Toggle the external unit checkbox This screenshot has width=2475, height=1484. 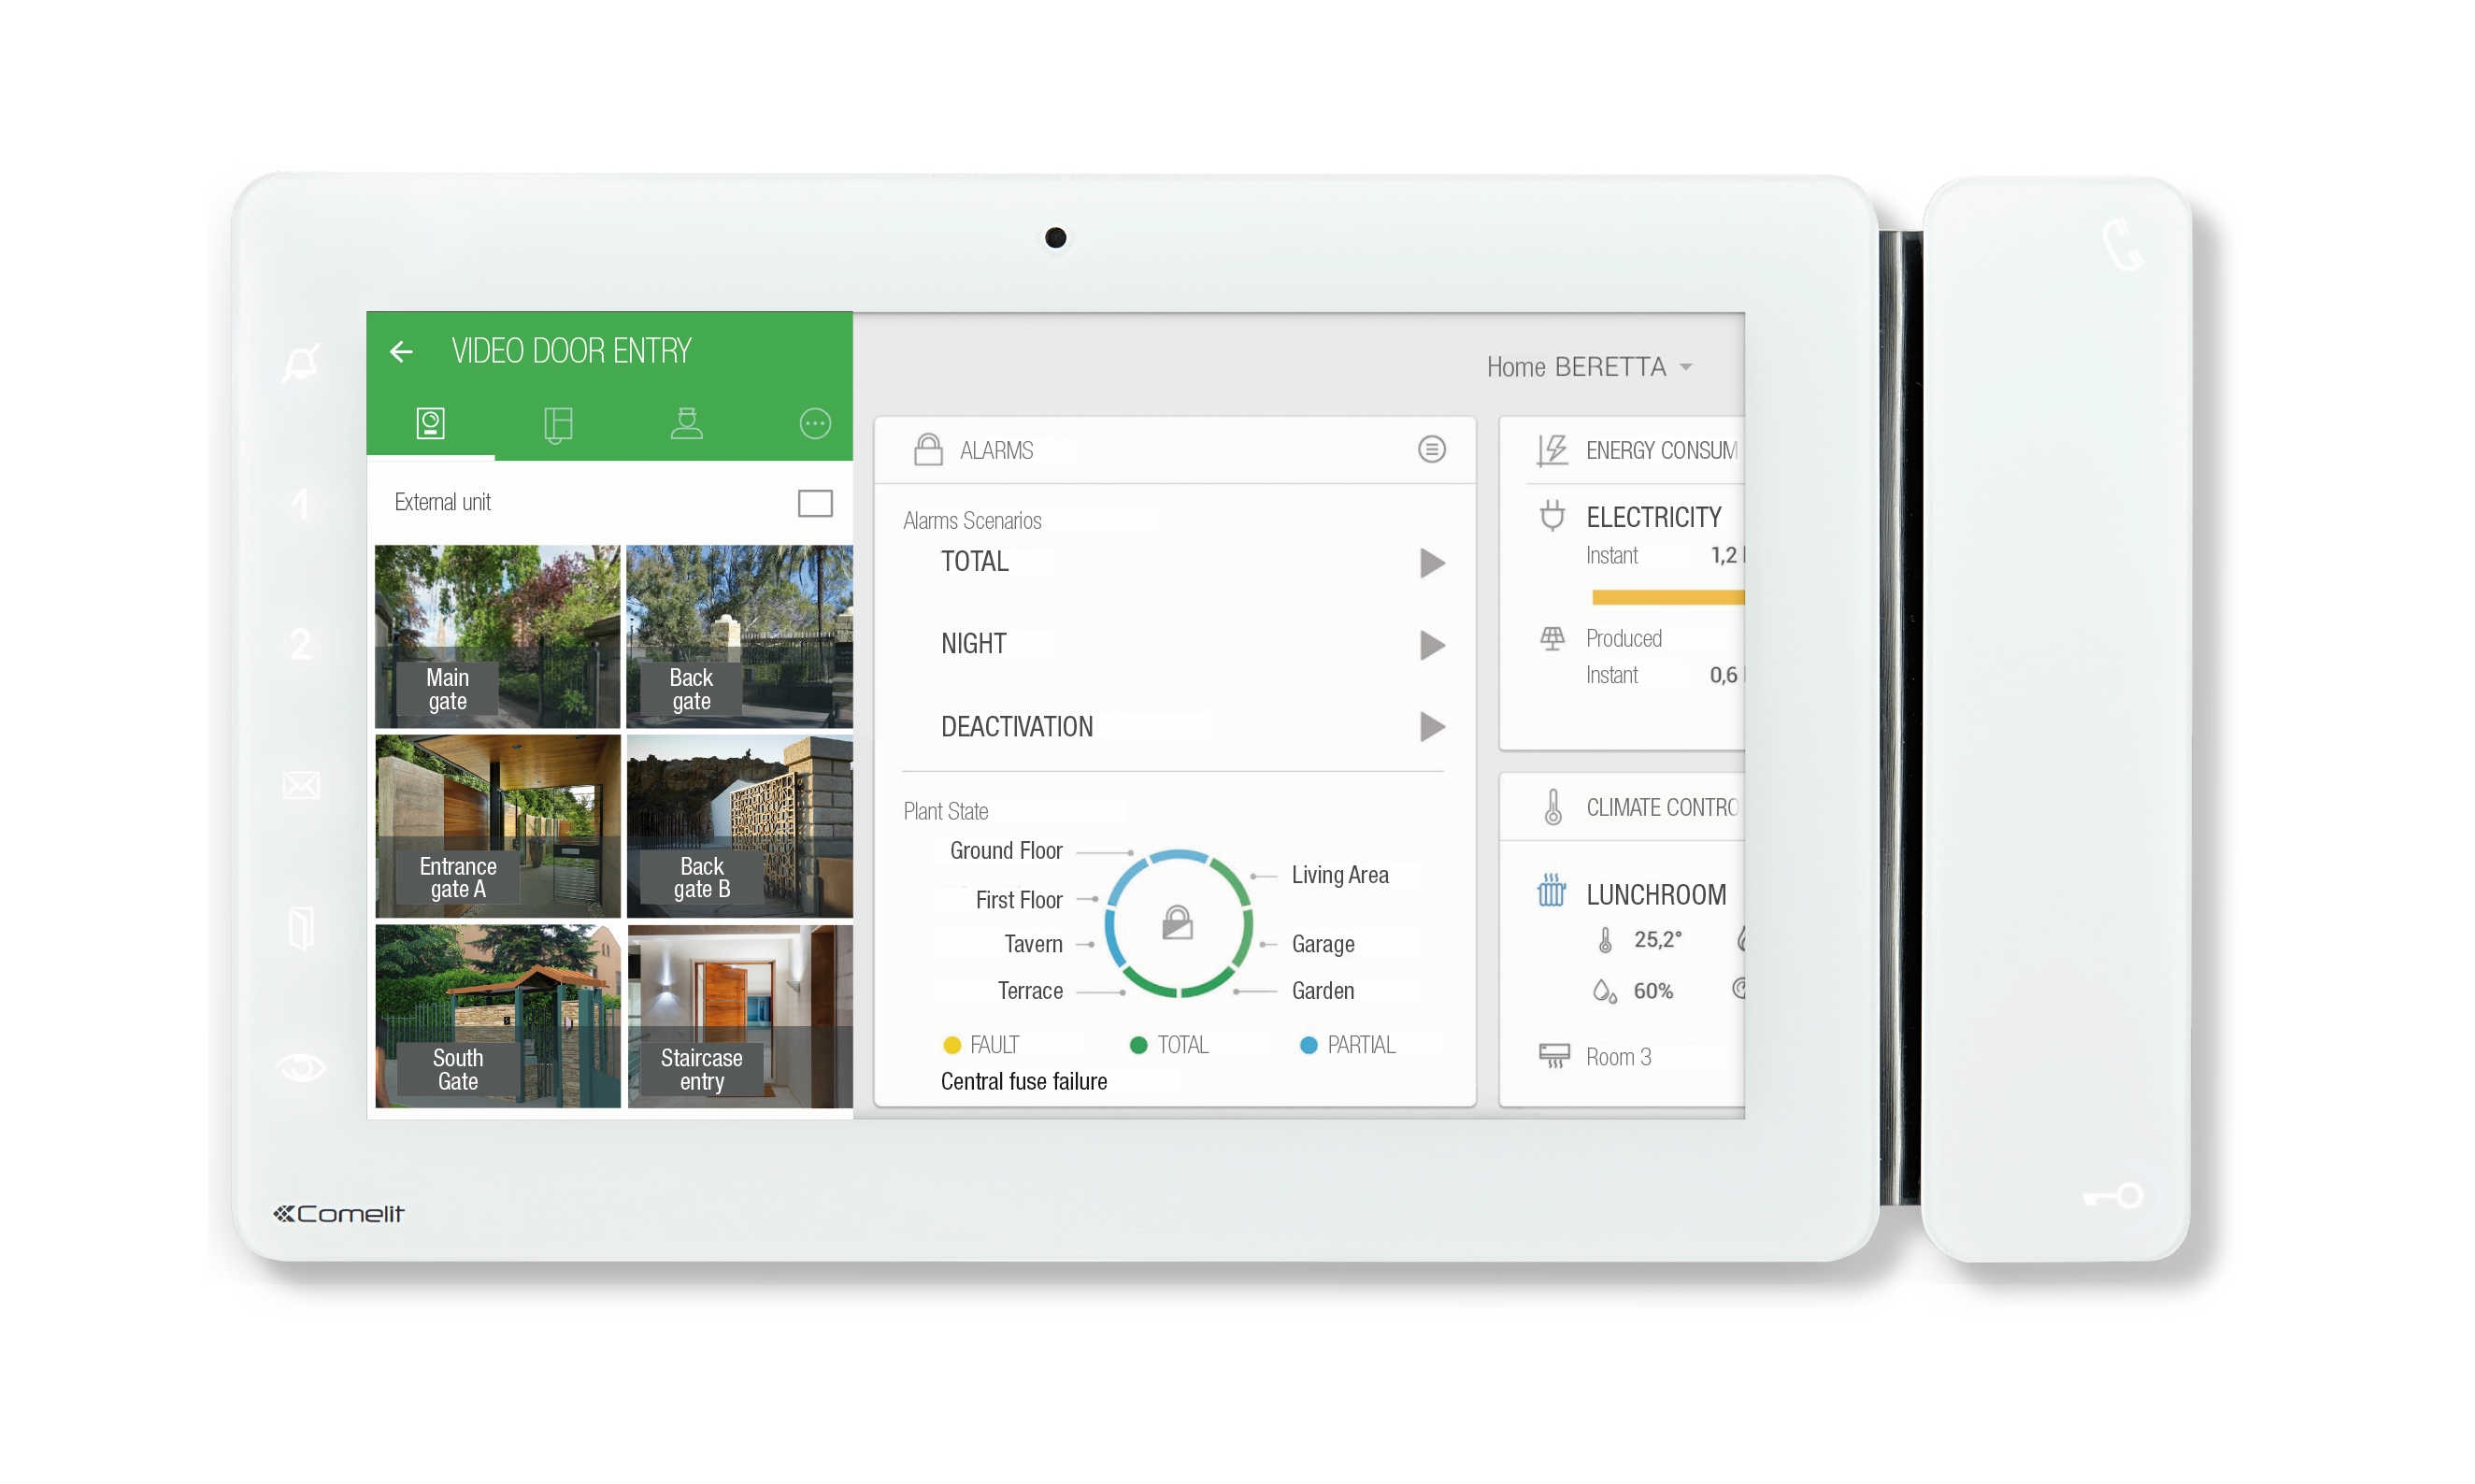point(812,504)
